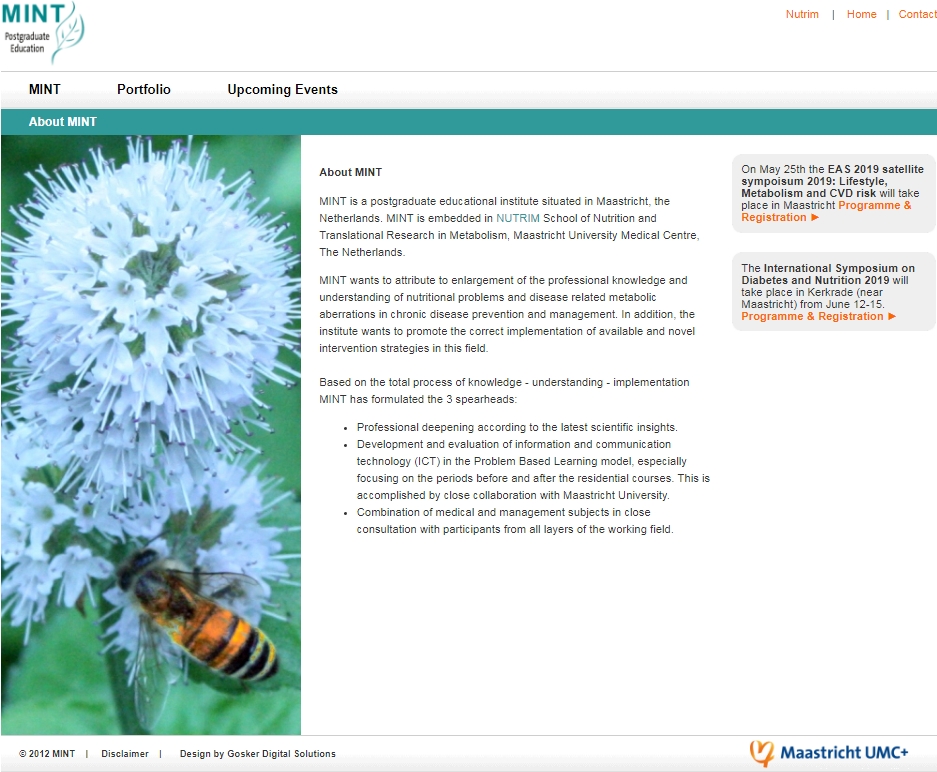Open the Nutrim link in the header

tap(802, 14)
